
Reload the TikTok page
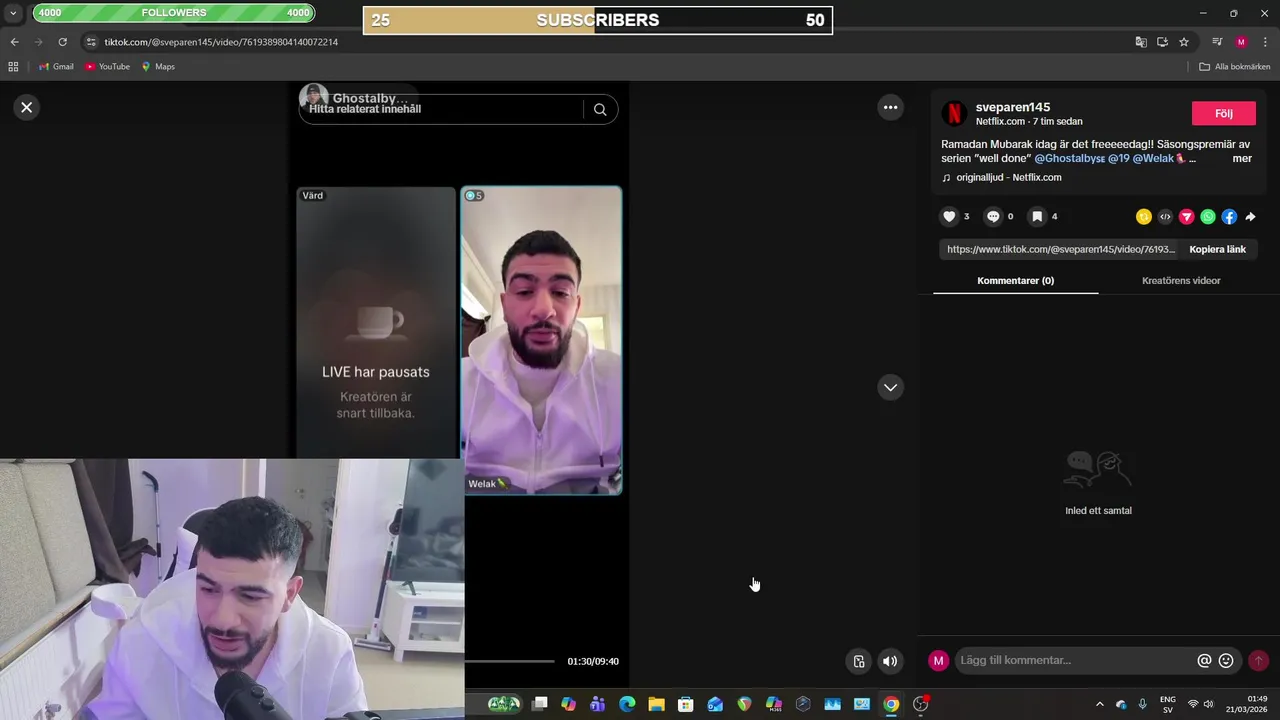coord(62,42)
